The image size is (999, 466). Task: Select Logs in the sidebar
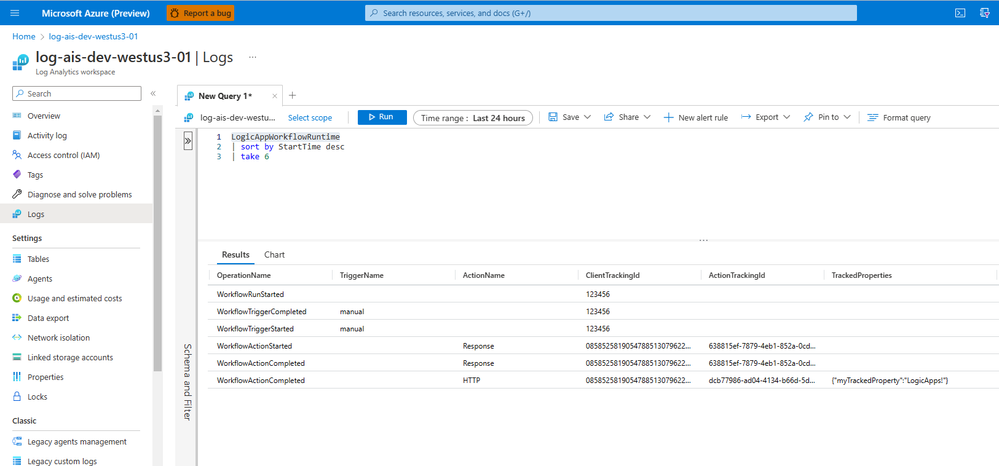point(77,214)
